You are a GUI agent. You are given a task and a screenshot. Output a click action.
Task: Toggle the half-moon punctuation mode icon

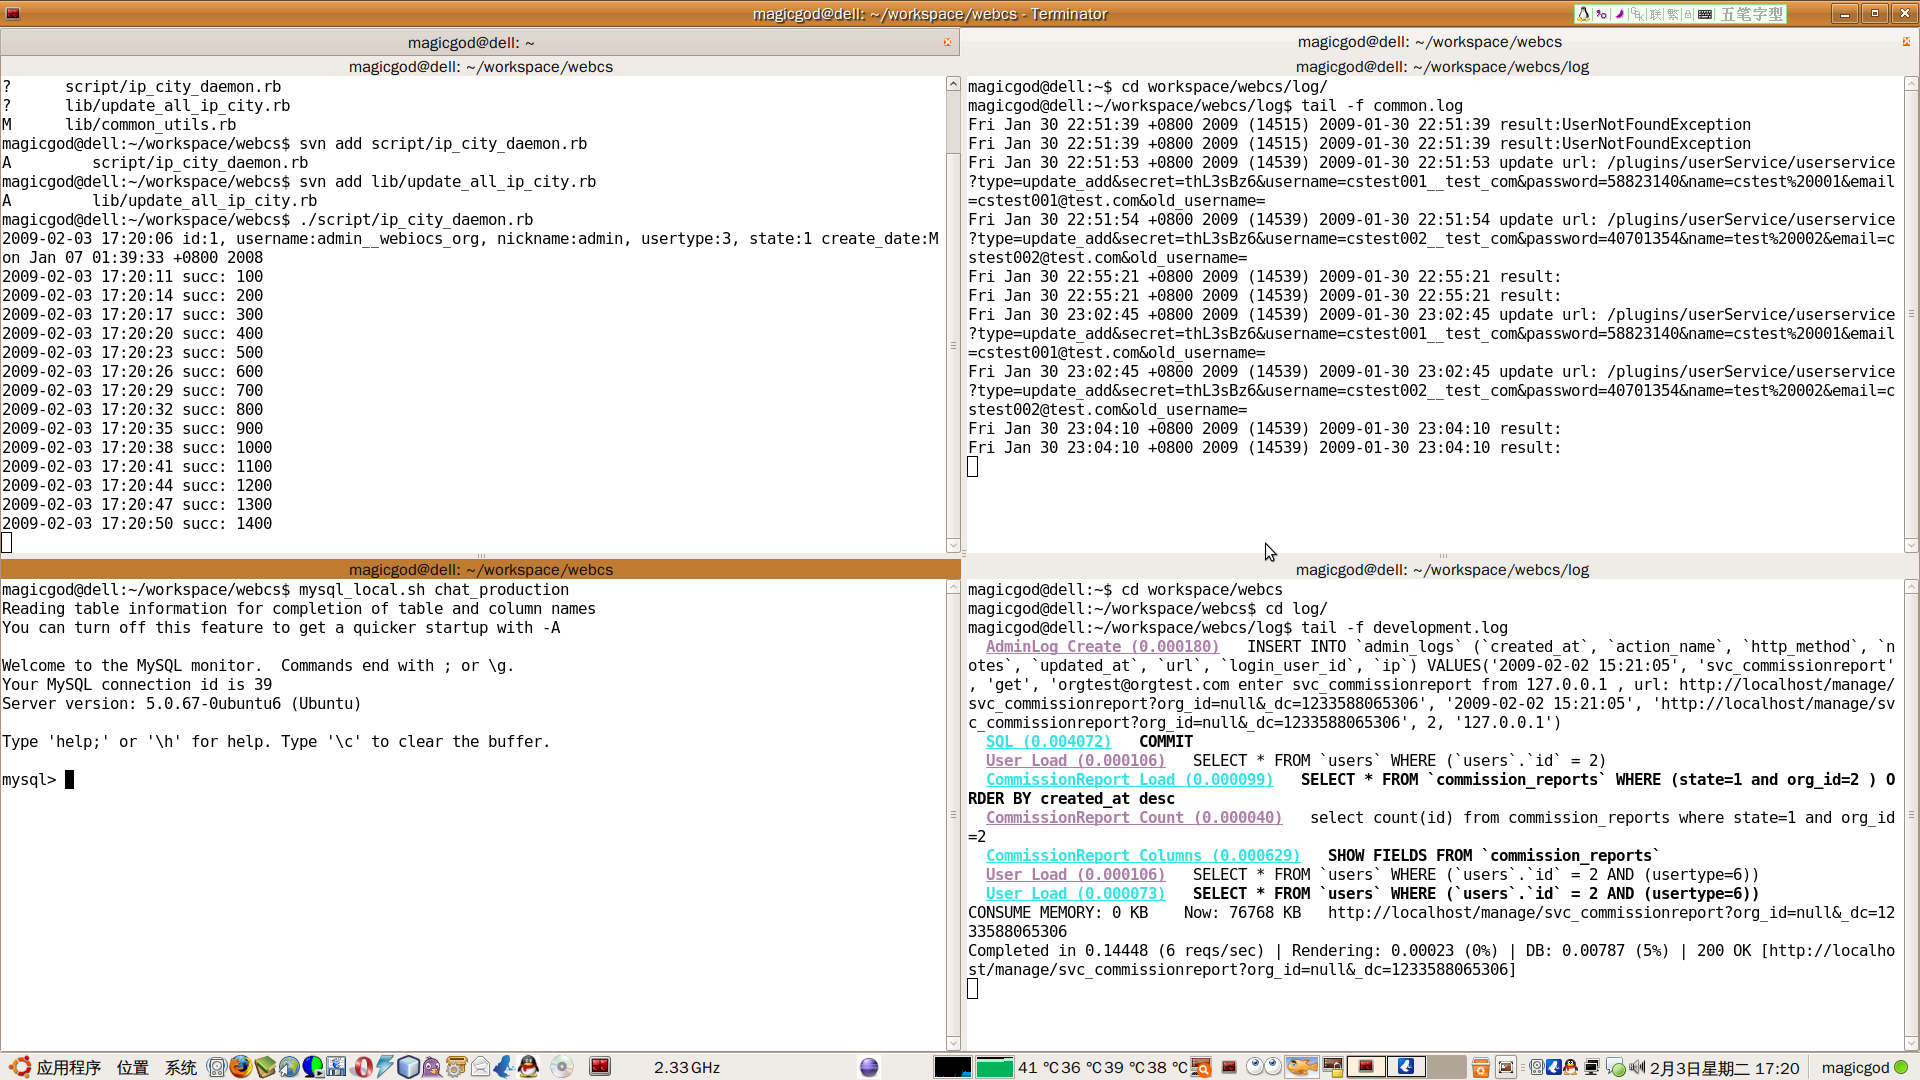pyautogui.click(x=1619, y=14)
